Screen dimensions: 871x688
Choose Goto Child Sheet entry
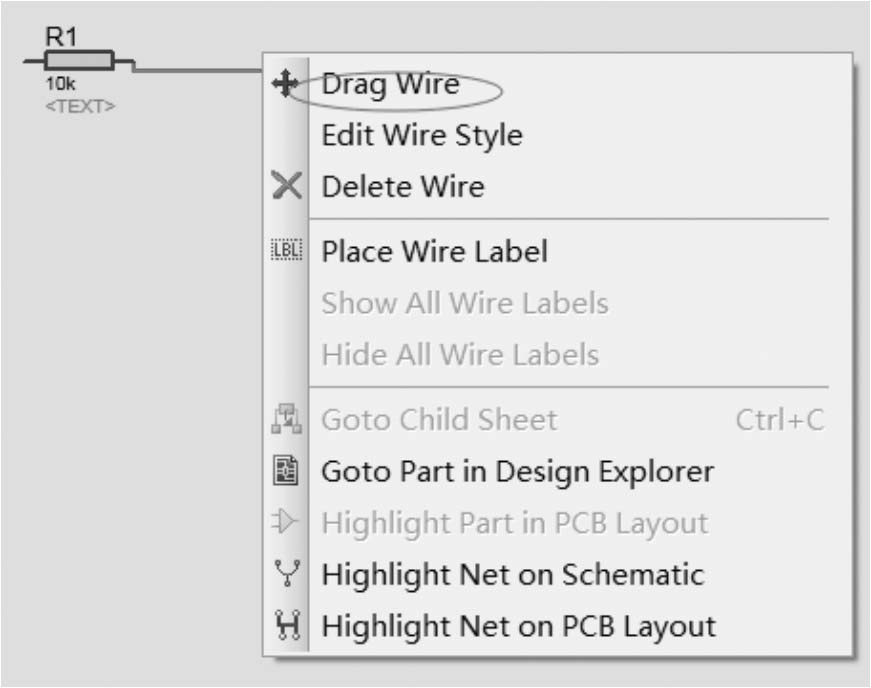438,421
